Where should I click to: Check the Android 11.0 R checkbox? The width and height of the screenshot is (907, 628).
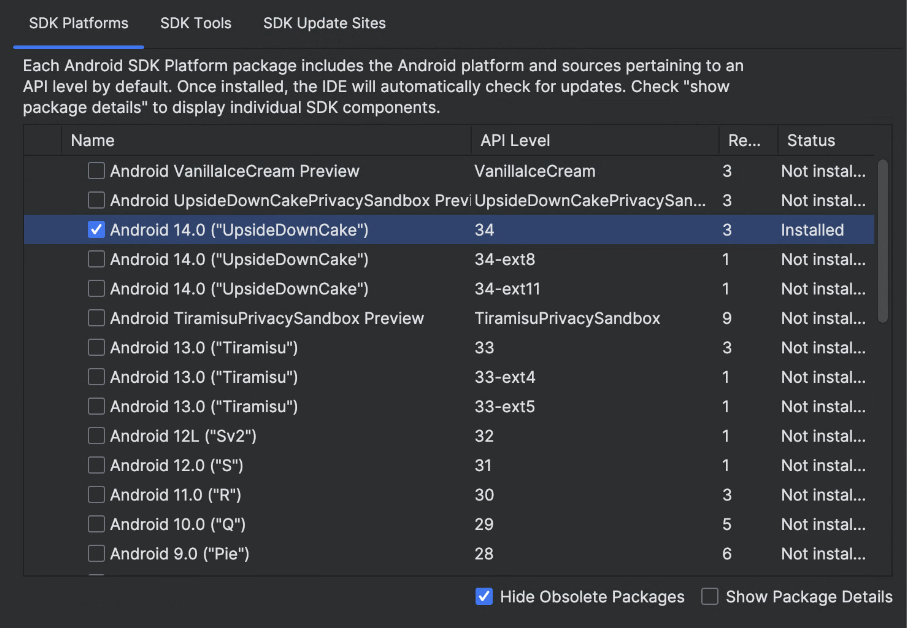(x=96, y=495)
